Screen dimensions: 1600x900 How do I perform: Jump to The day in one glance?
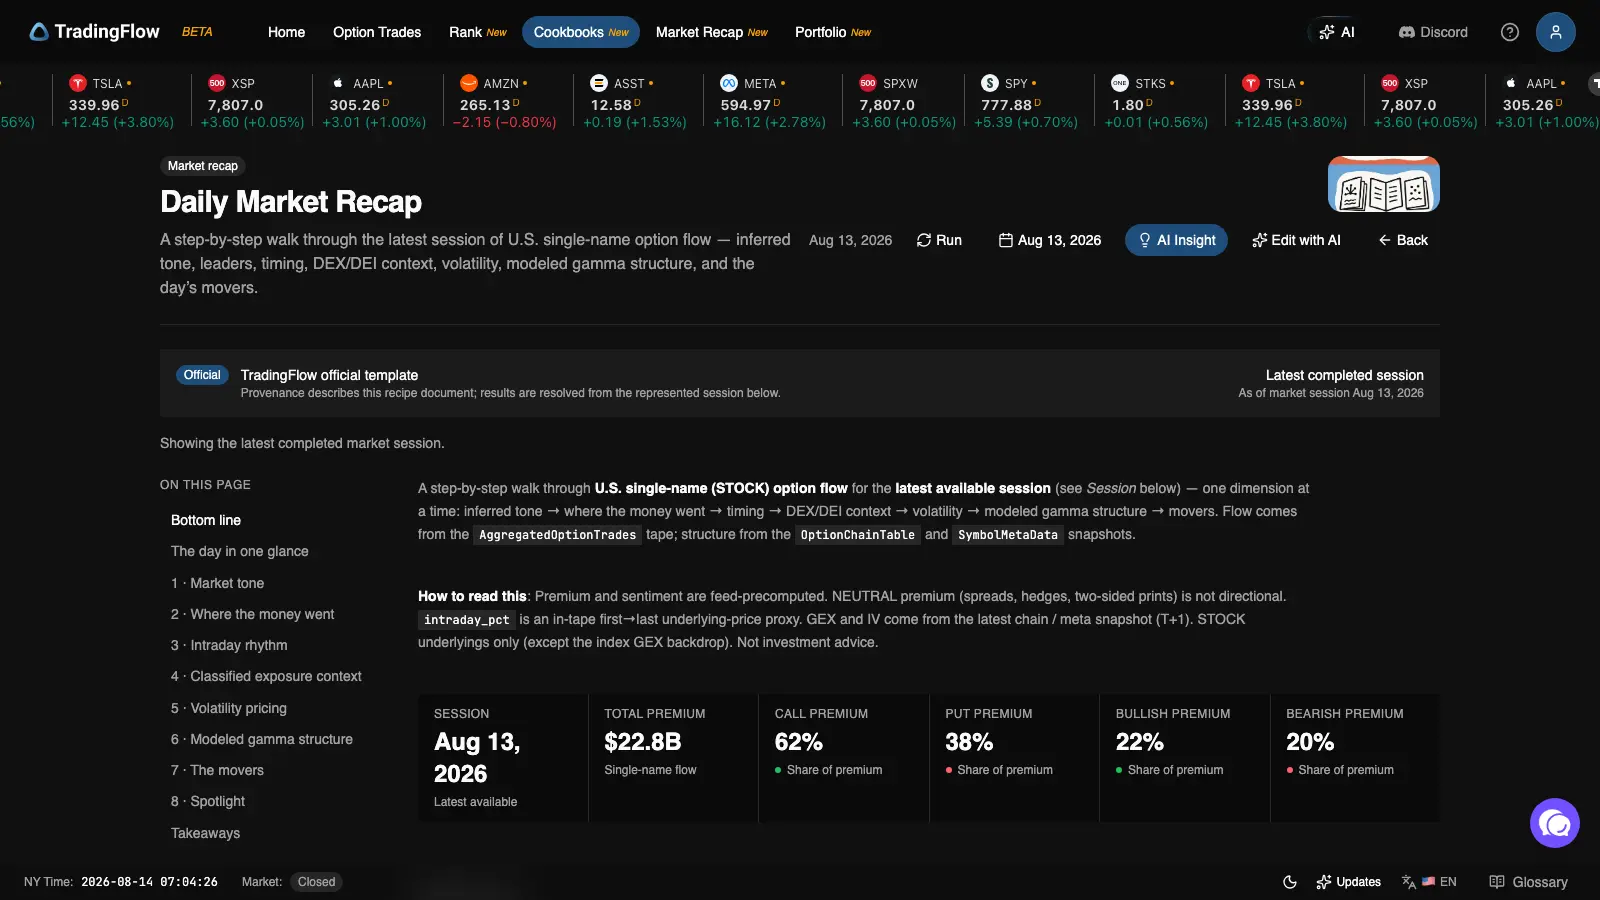tap(240, 551)
